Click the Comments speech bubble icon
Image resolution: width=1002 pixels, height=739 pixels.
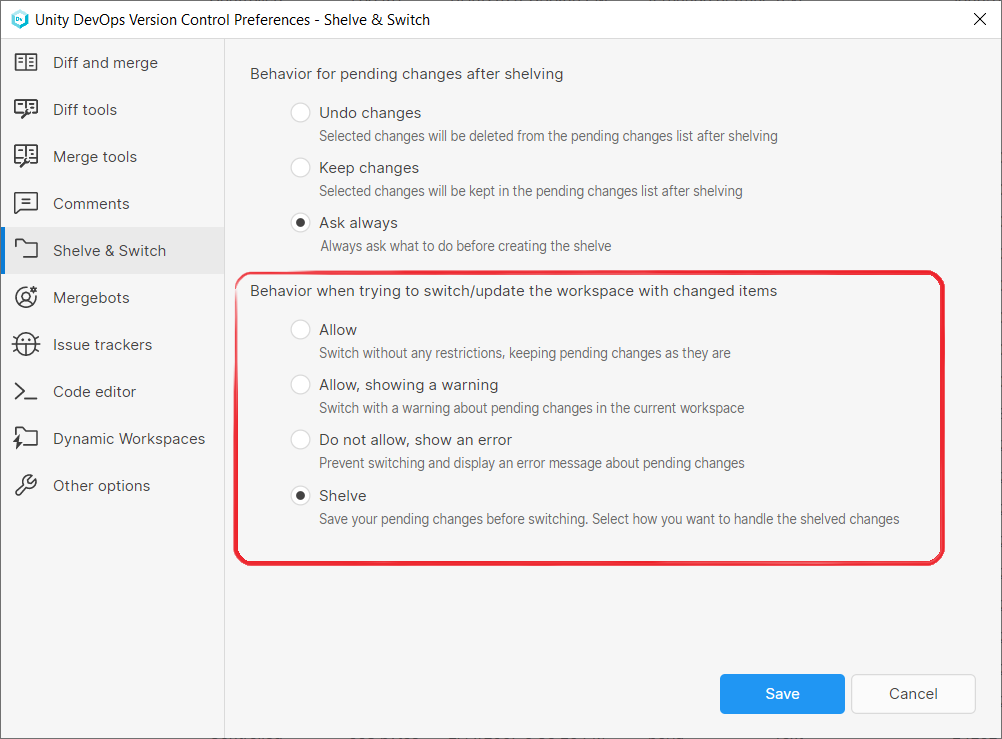pyautogui.click(x=26, y=204)
